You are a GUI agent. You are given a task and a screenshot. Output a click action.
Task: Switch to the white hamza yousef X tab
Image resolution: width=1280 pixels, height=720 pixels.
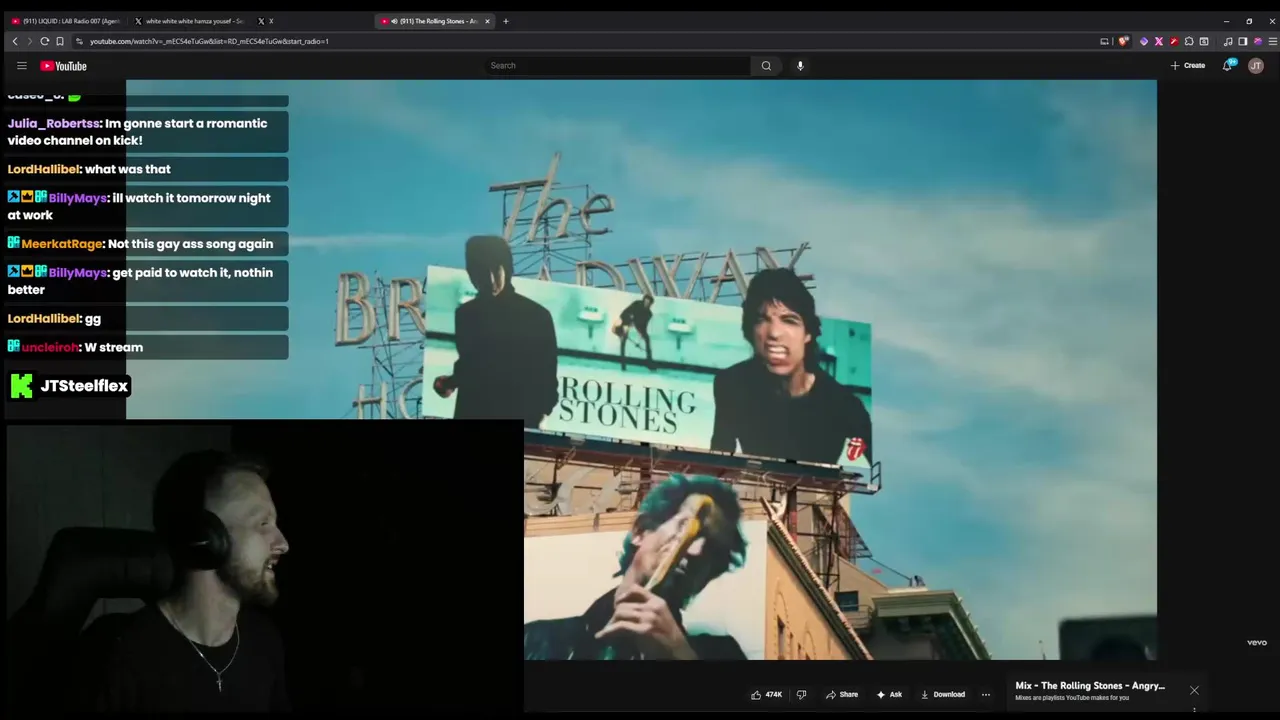pos(190,21)
